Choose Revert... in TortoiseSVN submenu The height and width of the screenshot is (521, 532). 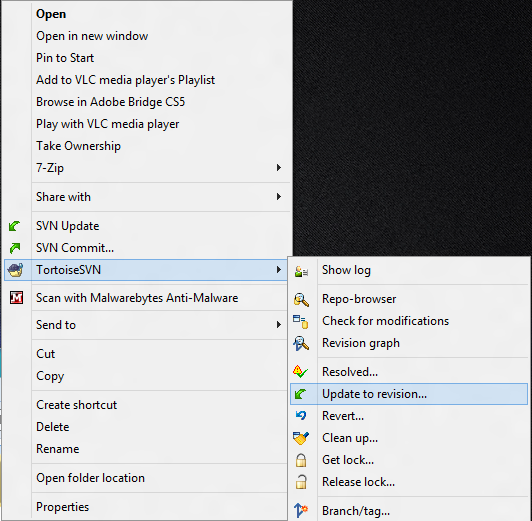pyautogui.click(x=343, y=416)
